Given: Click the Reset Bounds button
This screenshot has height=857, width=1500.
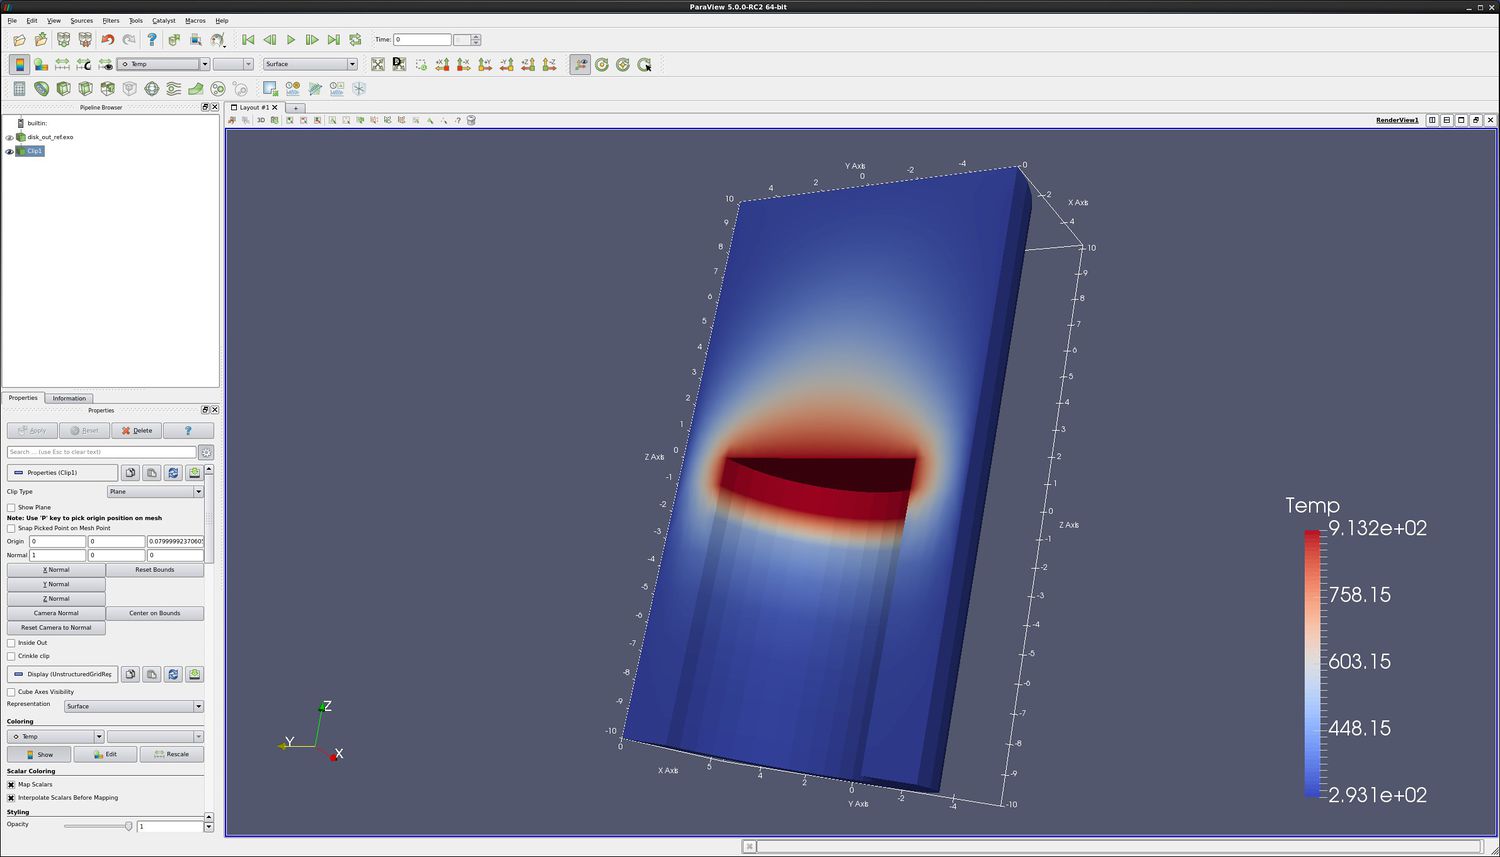Looking at the screenshot, I should coord(155,570).
